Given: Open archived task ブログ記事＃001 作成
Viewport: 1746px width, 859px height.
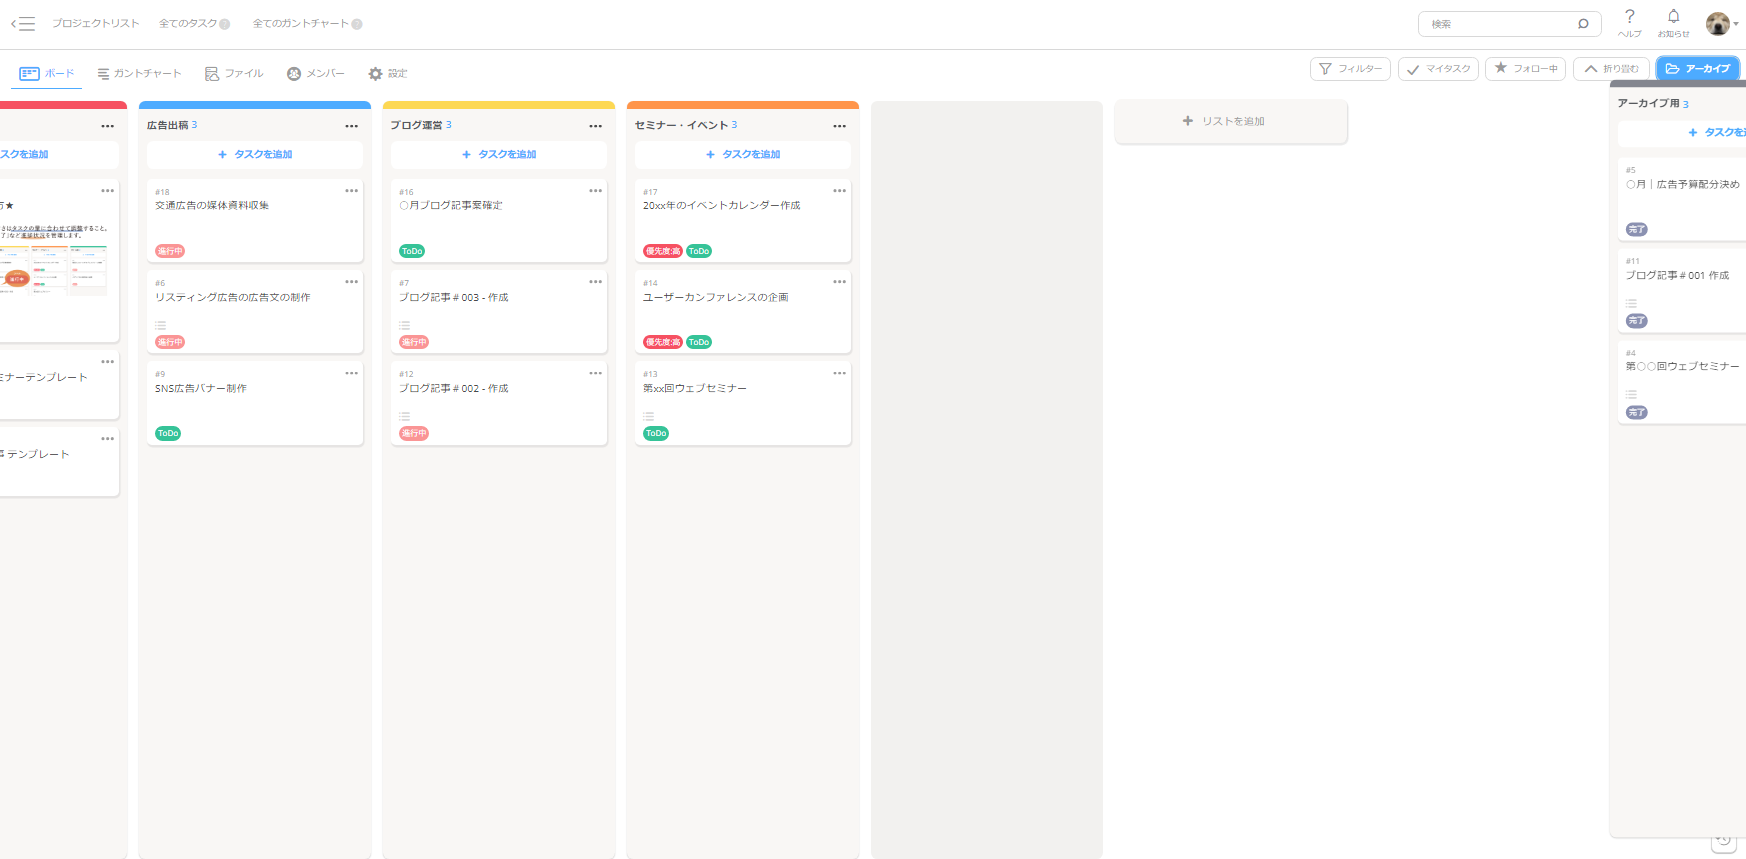Looking at the screenshot, I should 1682,290.
